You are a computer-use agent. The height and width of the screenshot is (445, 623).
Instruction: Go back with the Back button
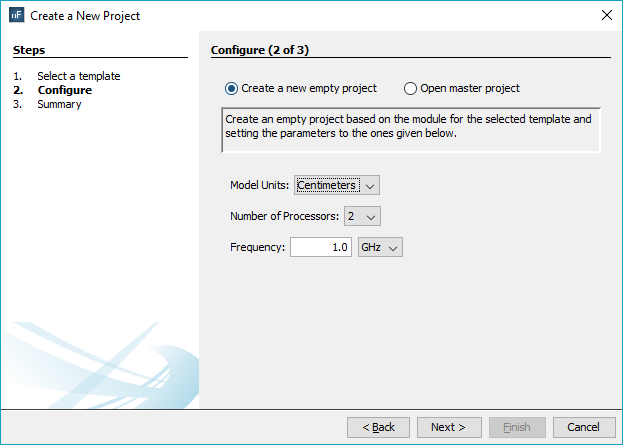[378, 427]
